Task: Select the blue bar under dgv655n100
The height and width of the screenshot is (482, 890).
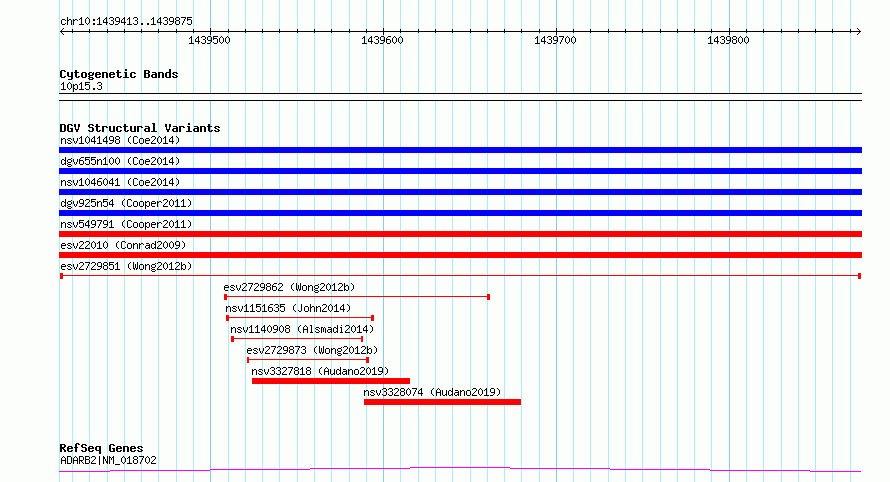Action: pos(460,171)
